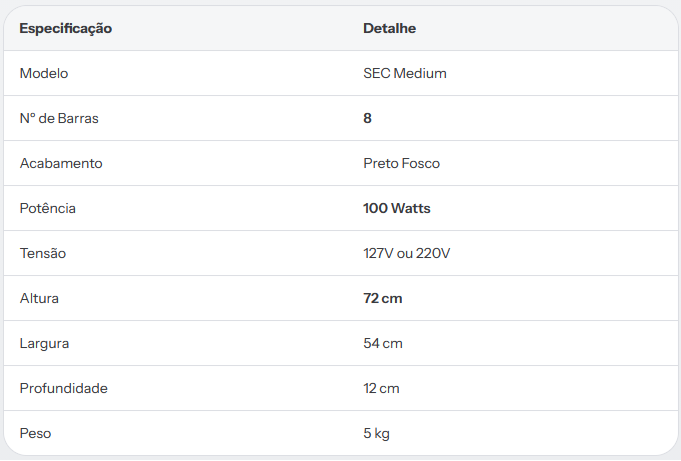Select the Modelo row label
The image size is (681, 461).
(44, 73)
